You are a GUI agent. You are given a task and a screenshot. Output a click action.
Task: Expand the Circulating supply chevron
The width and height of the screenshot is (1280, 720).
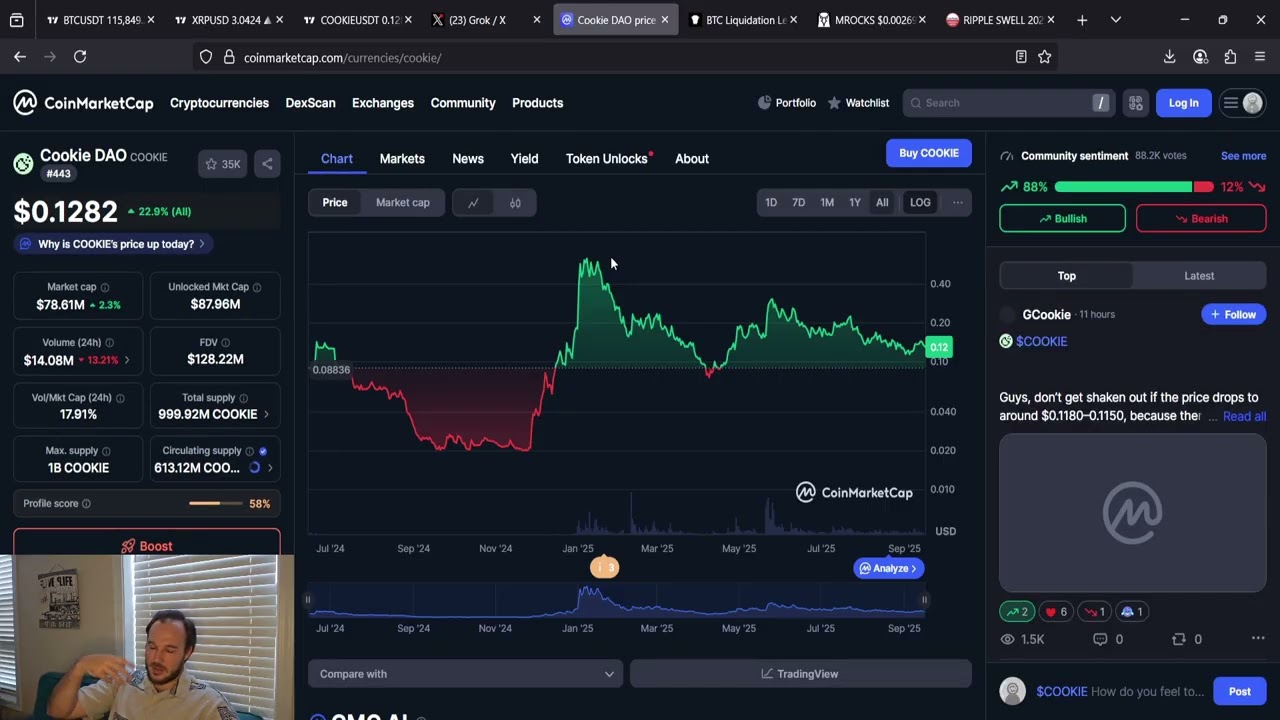pyautogui.click(x=270, y=468)
